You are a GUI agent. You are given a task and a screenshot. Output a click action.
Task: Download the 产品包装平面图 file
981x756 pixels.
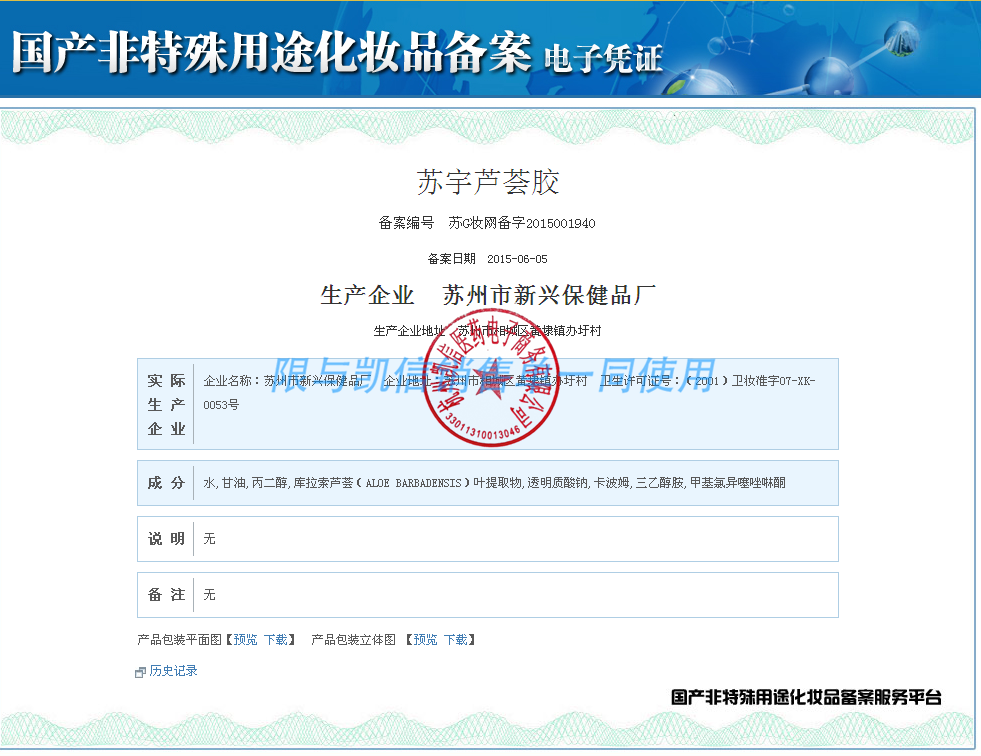click(276, 640)
